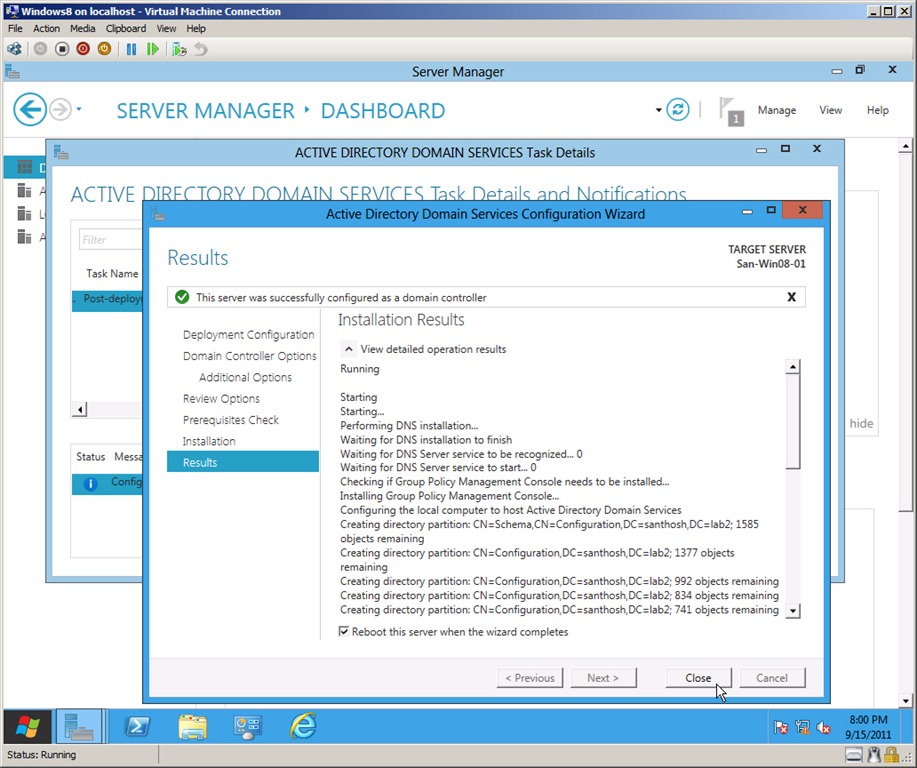Select second server icon in sidebar
The image size is (917, 768).
tap(24, 191)
